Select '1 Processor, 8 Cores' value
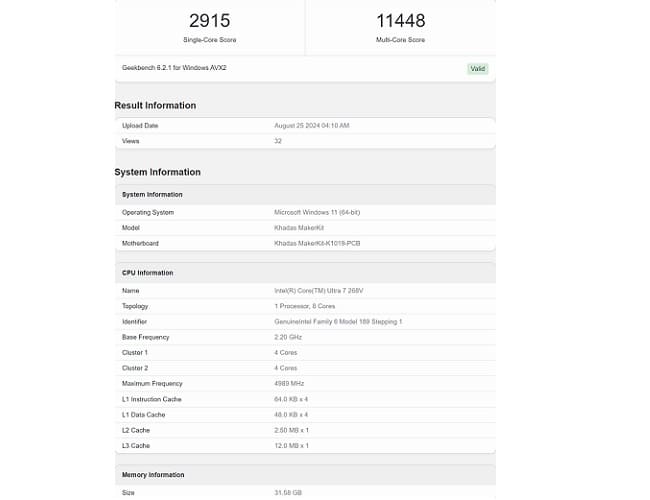650x500 pixels. coord(305,306)
